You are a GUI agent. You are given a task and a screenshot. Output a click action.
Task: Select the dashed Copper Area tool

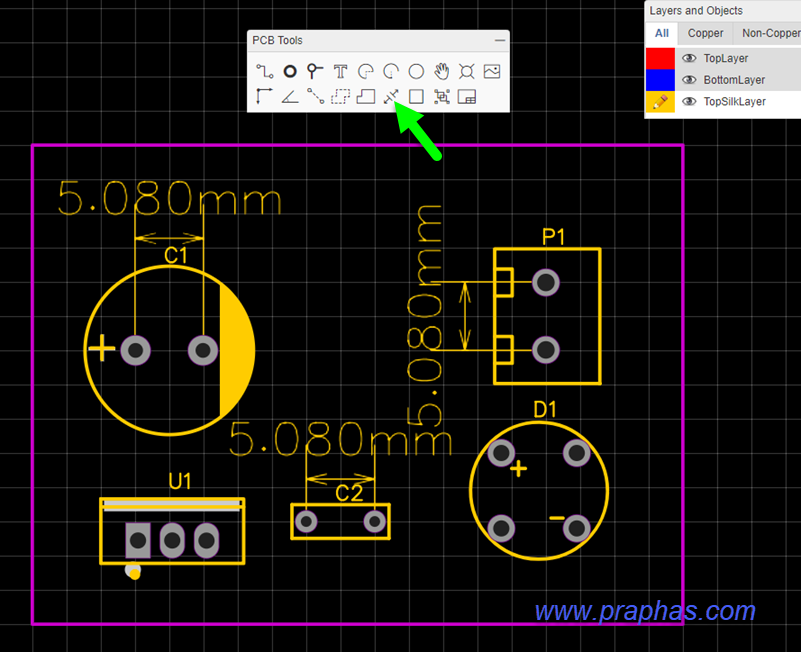tap(340, 96)
